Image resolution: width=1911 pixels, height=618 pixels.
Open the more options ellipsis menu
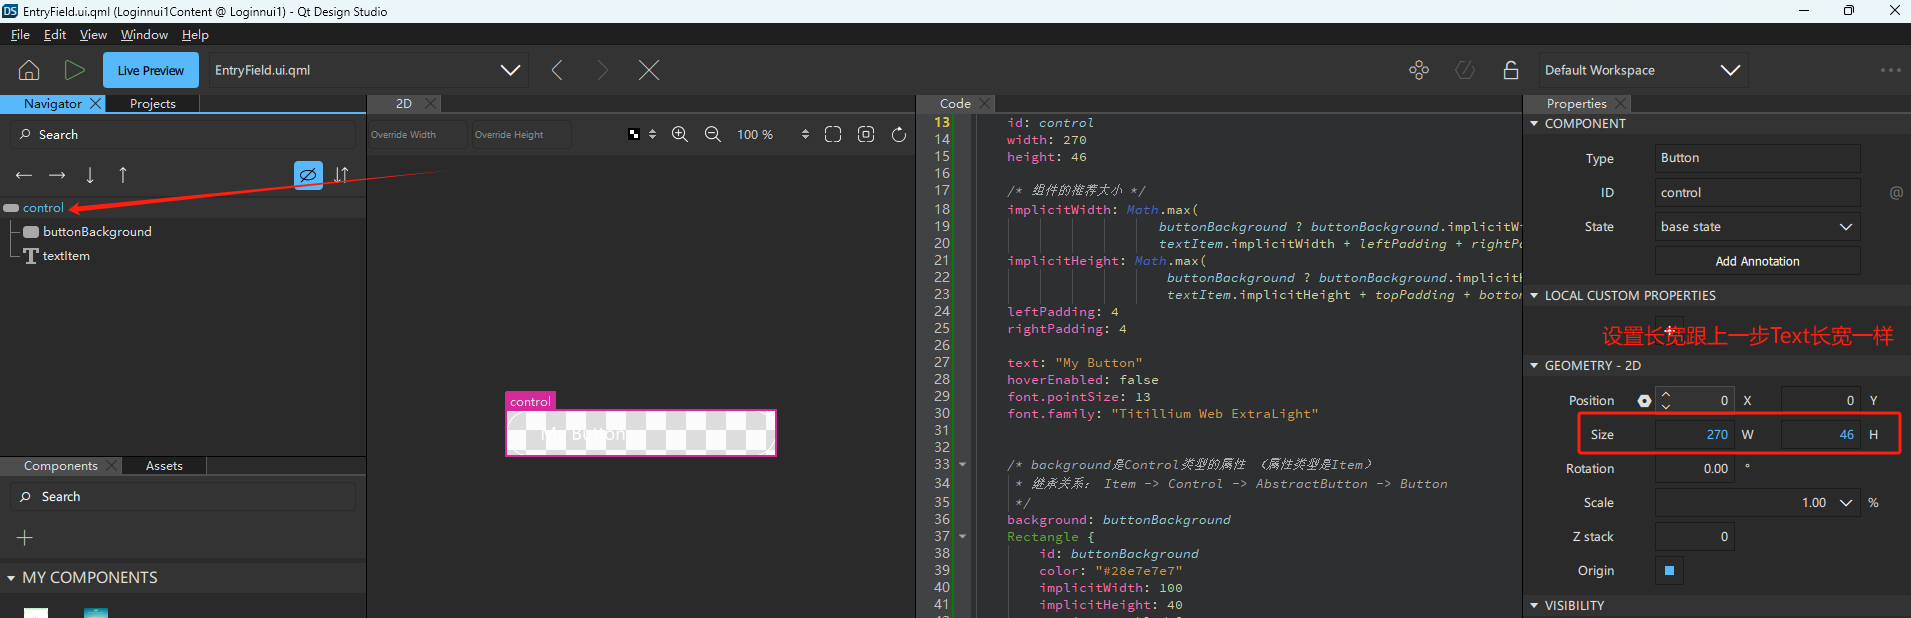coord(1890,70)
